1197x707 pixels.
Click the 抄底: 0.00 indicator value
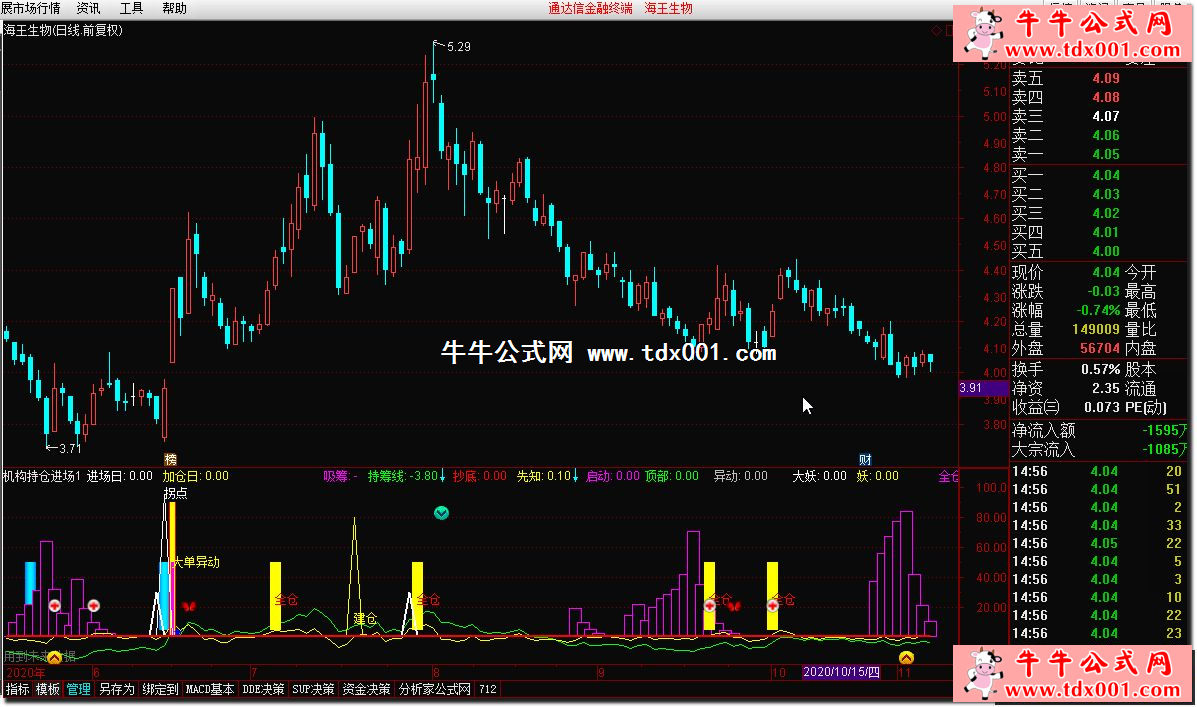click(x=479, y=476)
